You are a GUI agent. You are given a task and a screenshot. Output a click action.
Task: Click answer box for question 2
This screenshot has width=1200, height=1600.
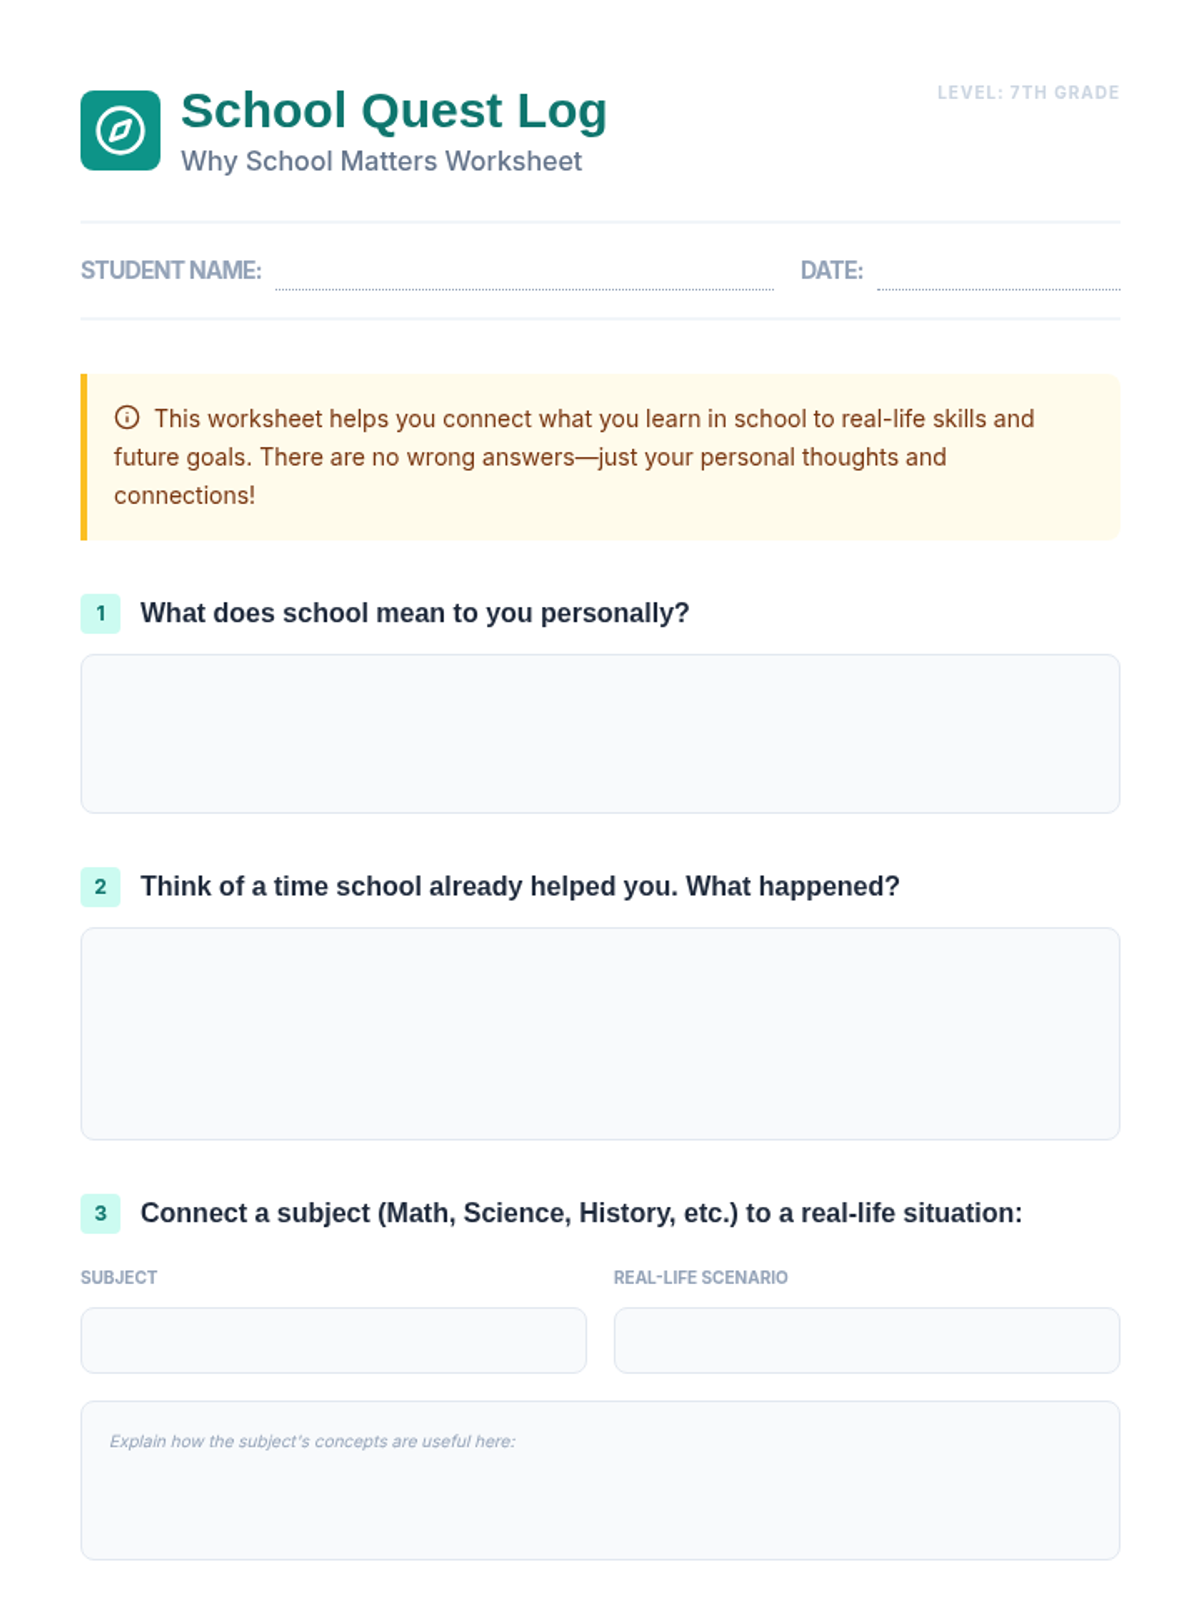[x=600, y=1033]
